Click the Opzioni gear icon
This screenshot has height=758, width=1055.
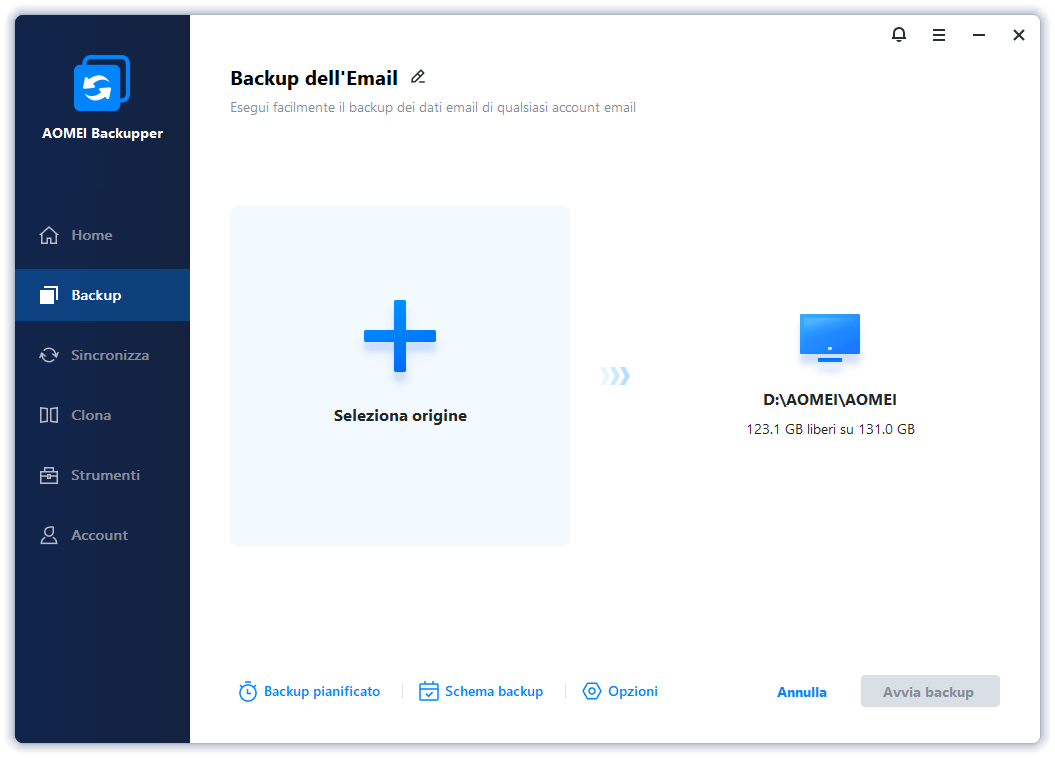(x=591, y=691)
